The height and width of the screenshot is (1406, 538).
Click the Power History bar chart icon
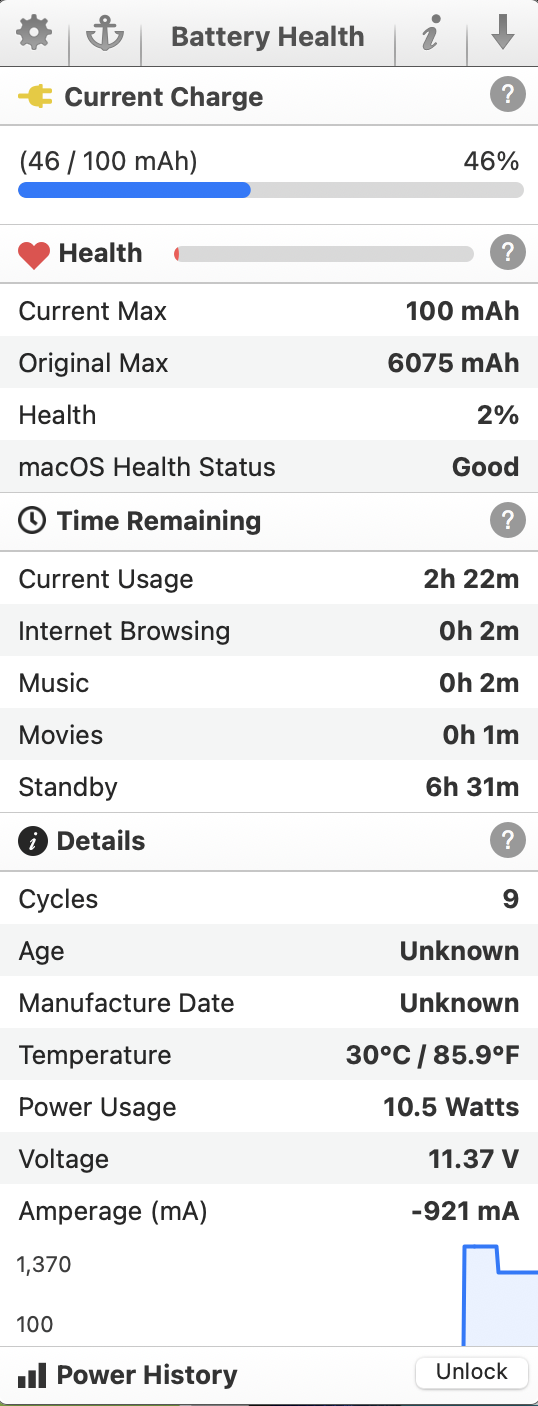[x=33, y=1375]
